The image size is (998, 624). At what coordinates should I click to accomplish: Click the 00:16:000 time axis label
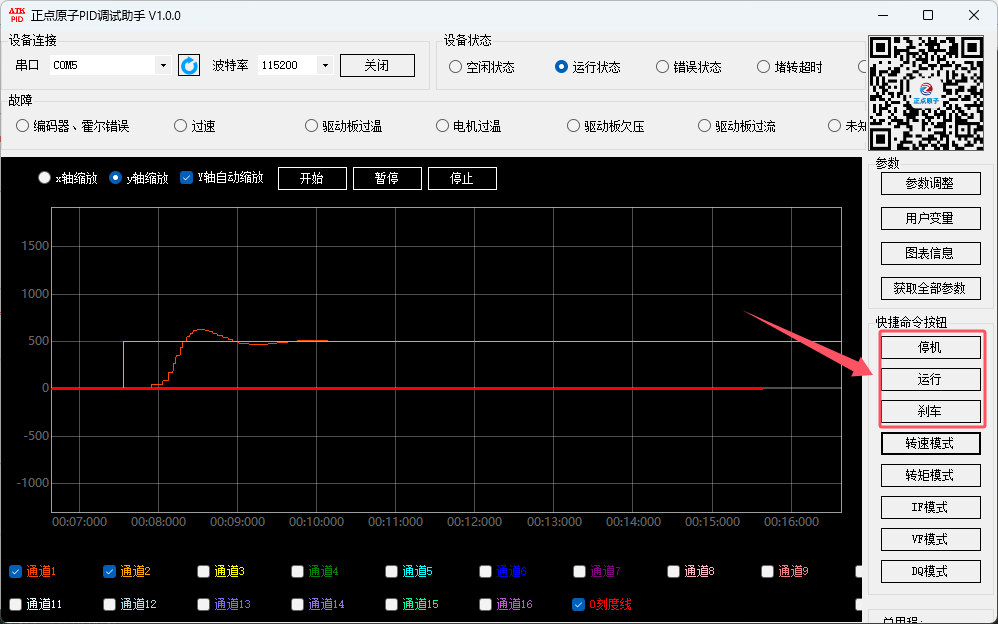click(791, 521)
